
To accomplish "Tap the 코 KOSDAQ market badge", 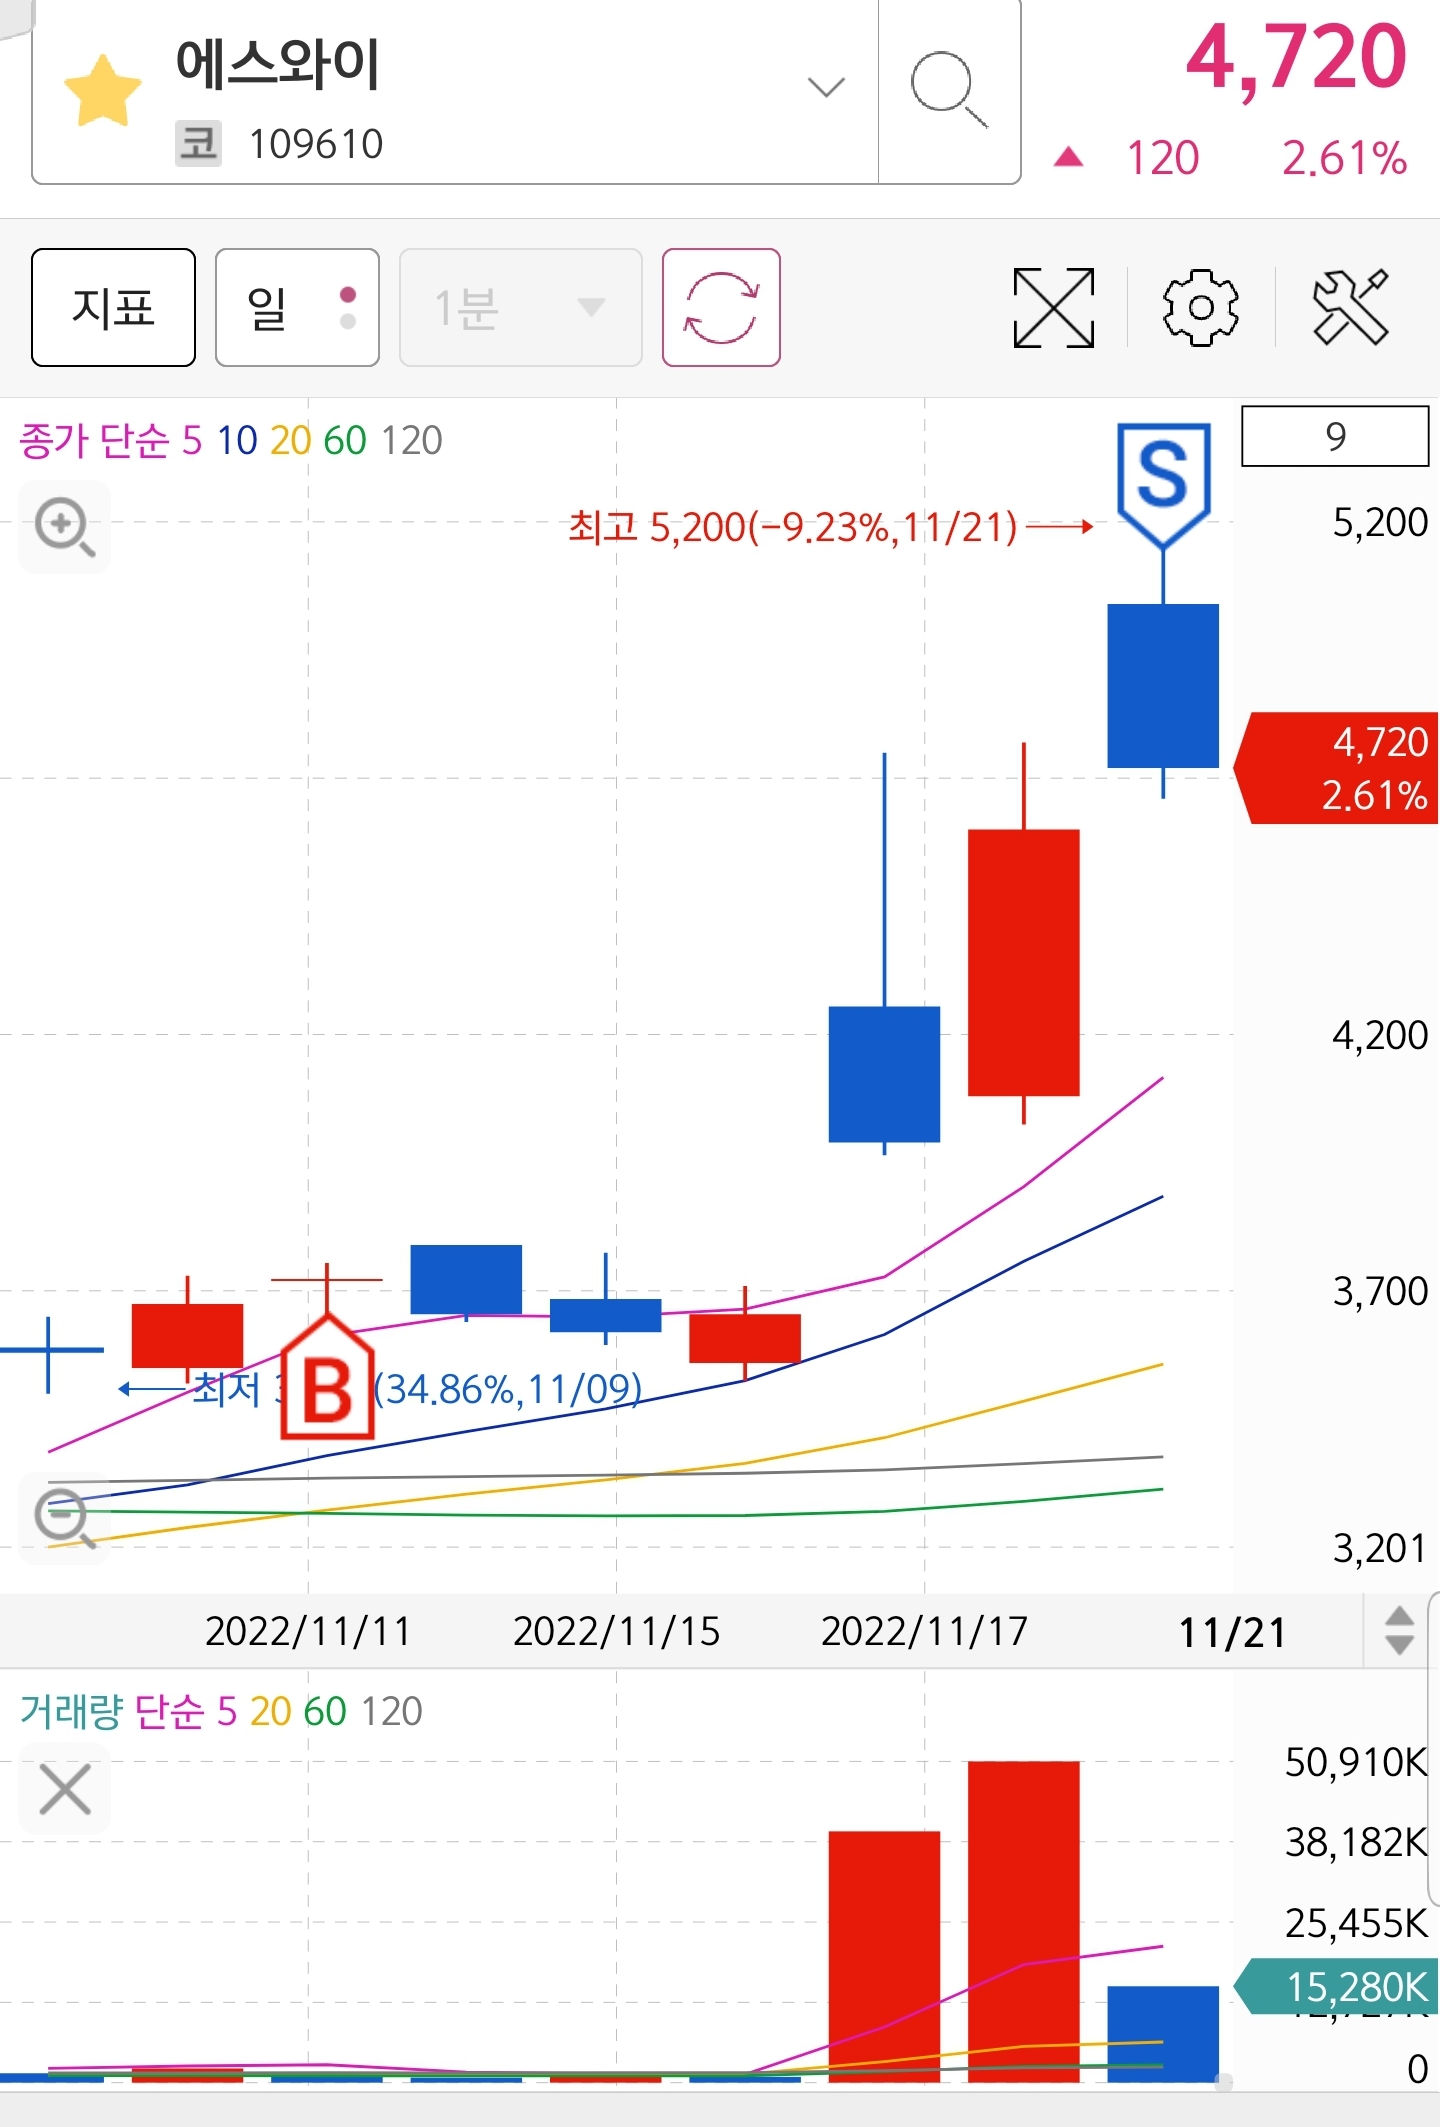I will click(x=198, y=143).
